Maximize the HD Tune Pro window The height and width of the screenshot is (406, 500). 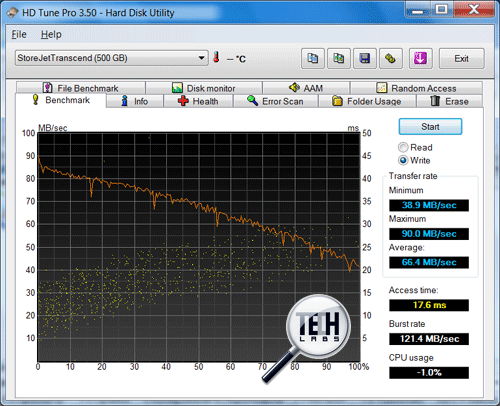click(x=442, y=10)
